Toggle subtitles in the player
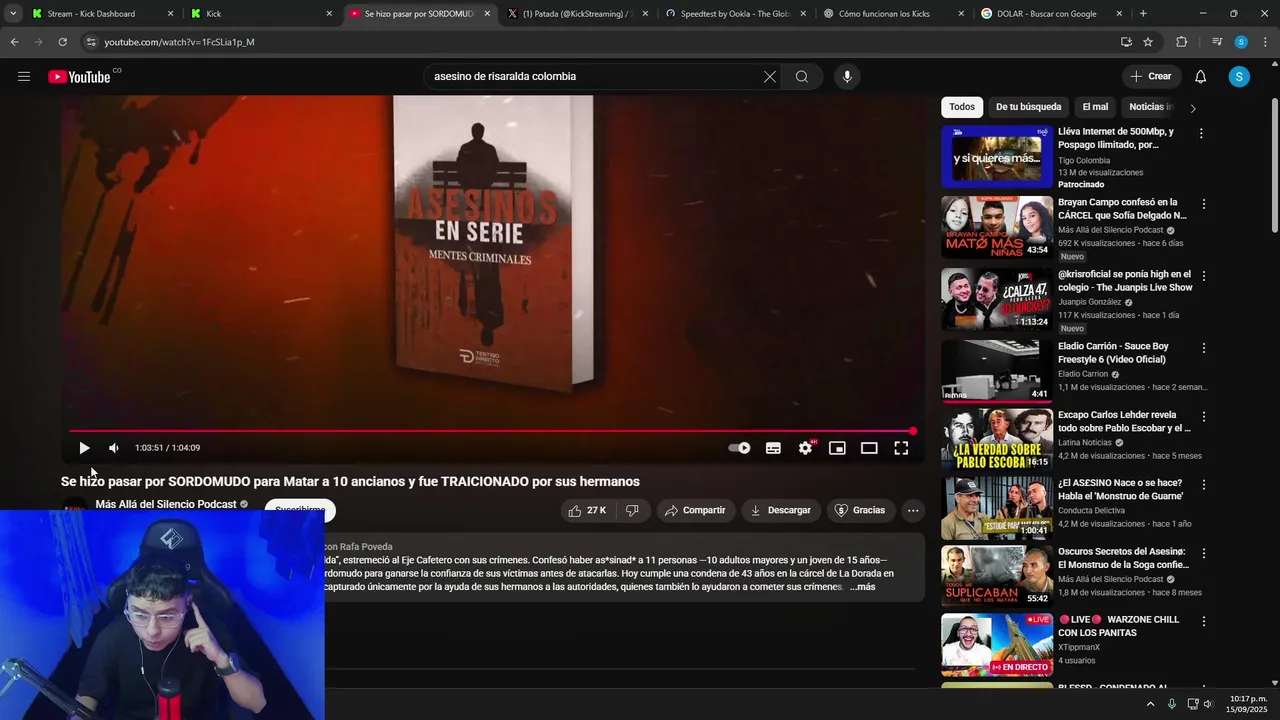 point(773,448)
